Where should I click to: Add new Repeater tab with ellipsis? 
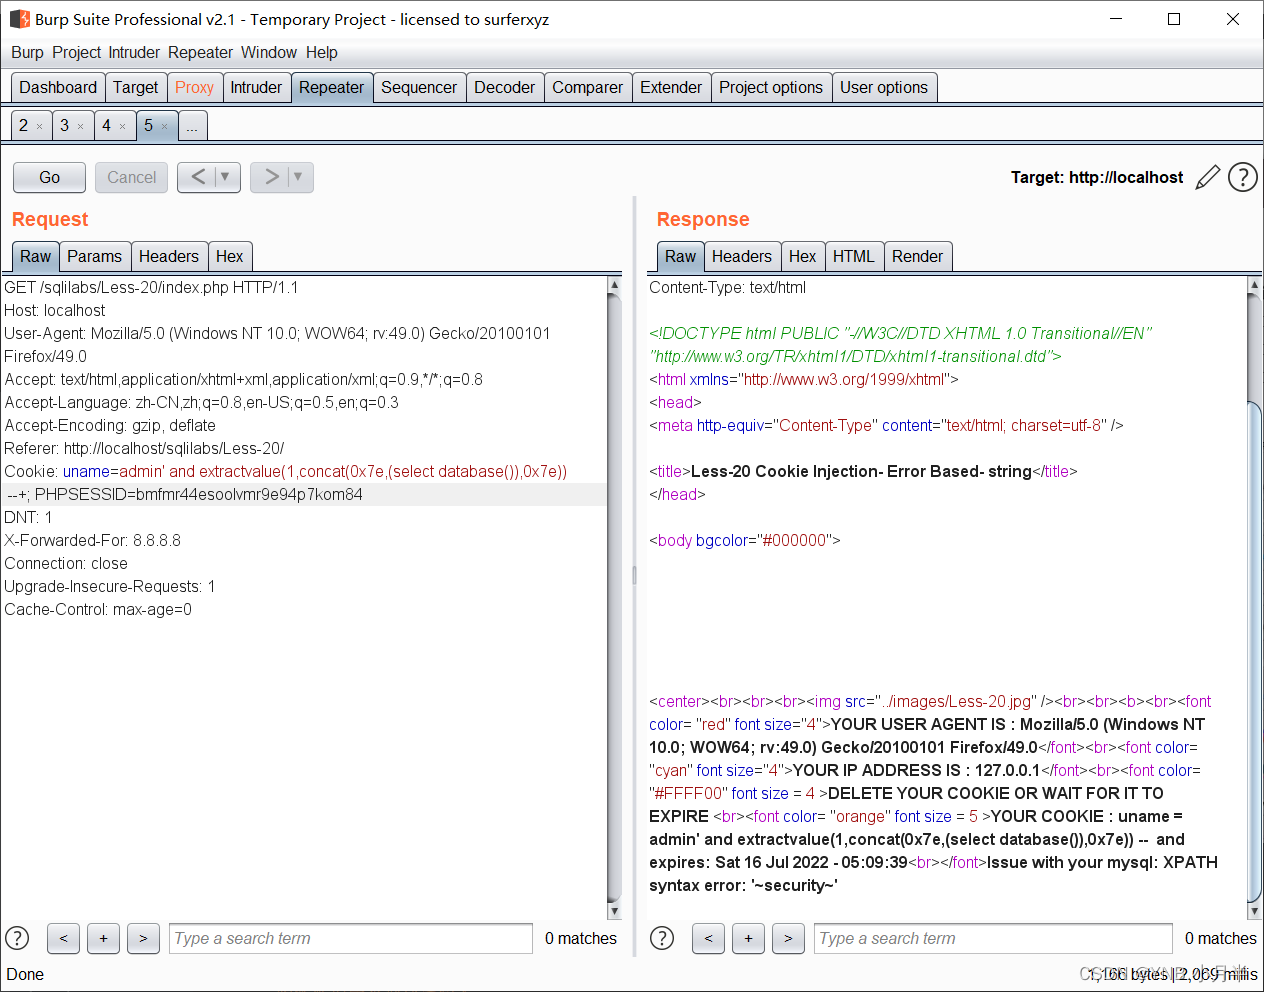pos(192,126)
